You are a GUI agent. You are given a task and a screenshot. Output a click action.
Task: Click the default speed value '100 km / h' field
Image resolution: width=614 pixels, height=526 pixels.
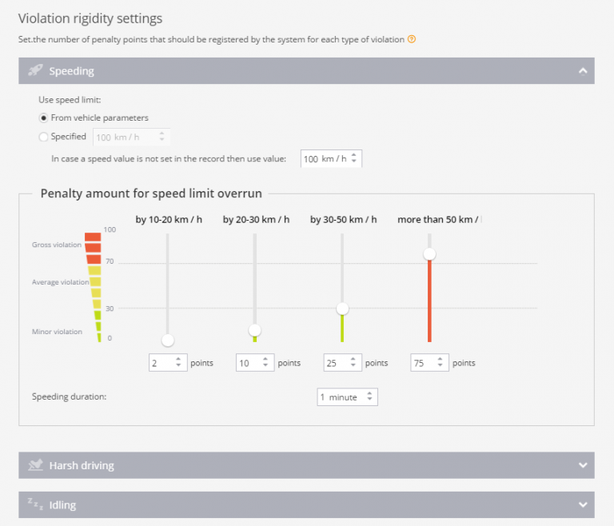click(x=324, y=158)
